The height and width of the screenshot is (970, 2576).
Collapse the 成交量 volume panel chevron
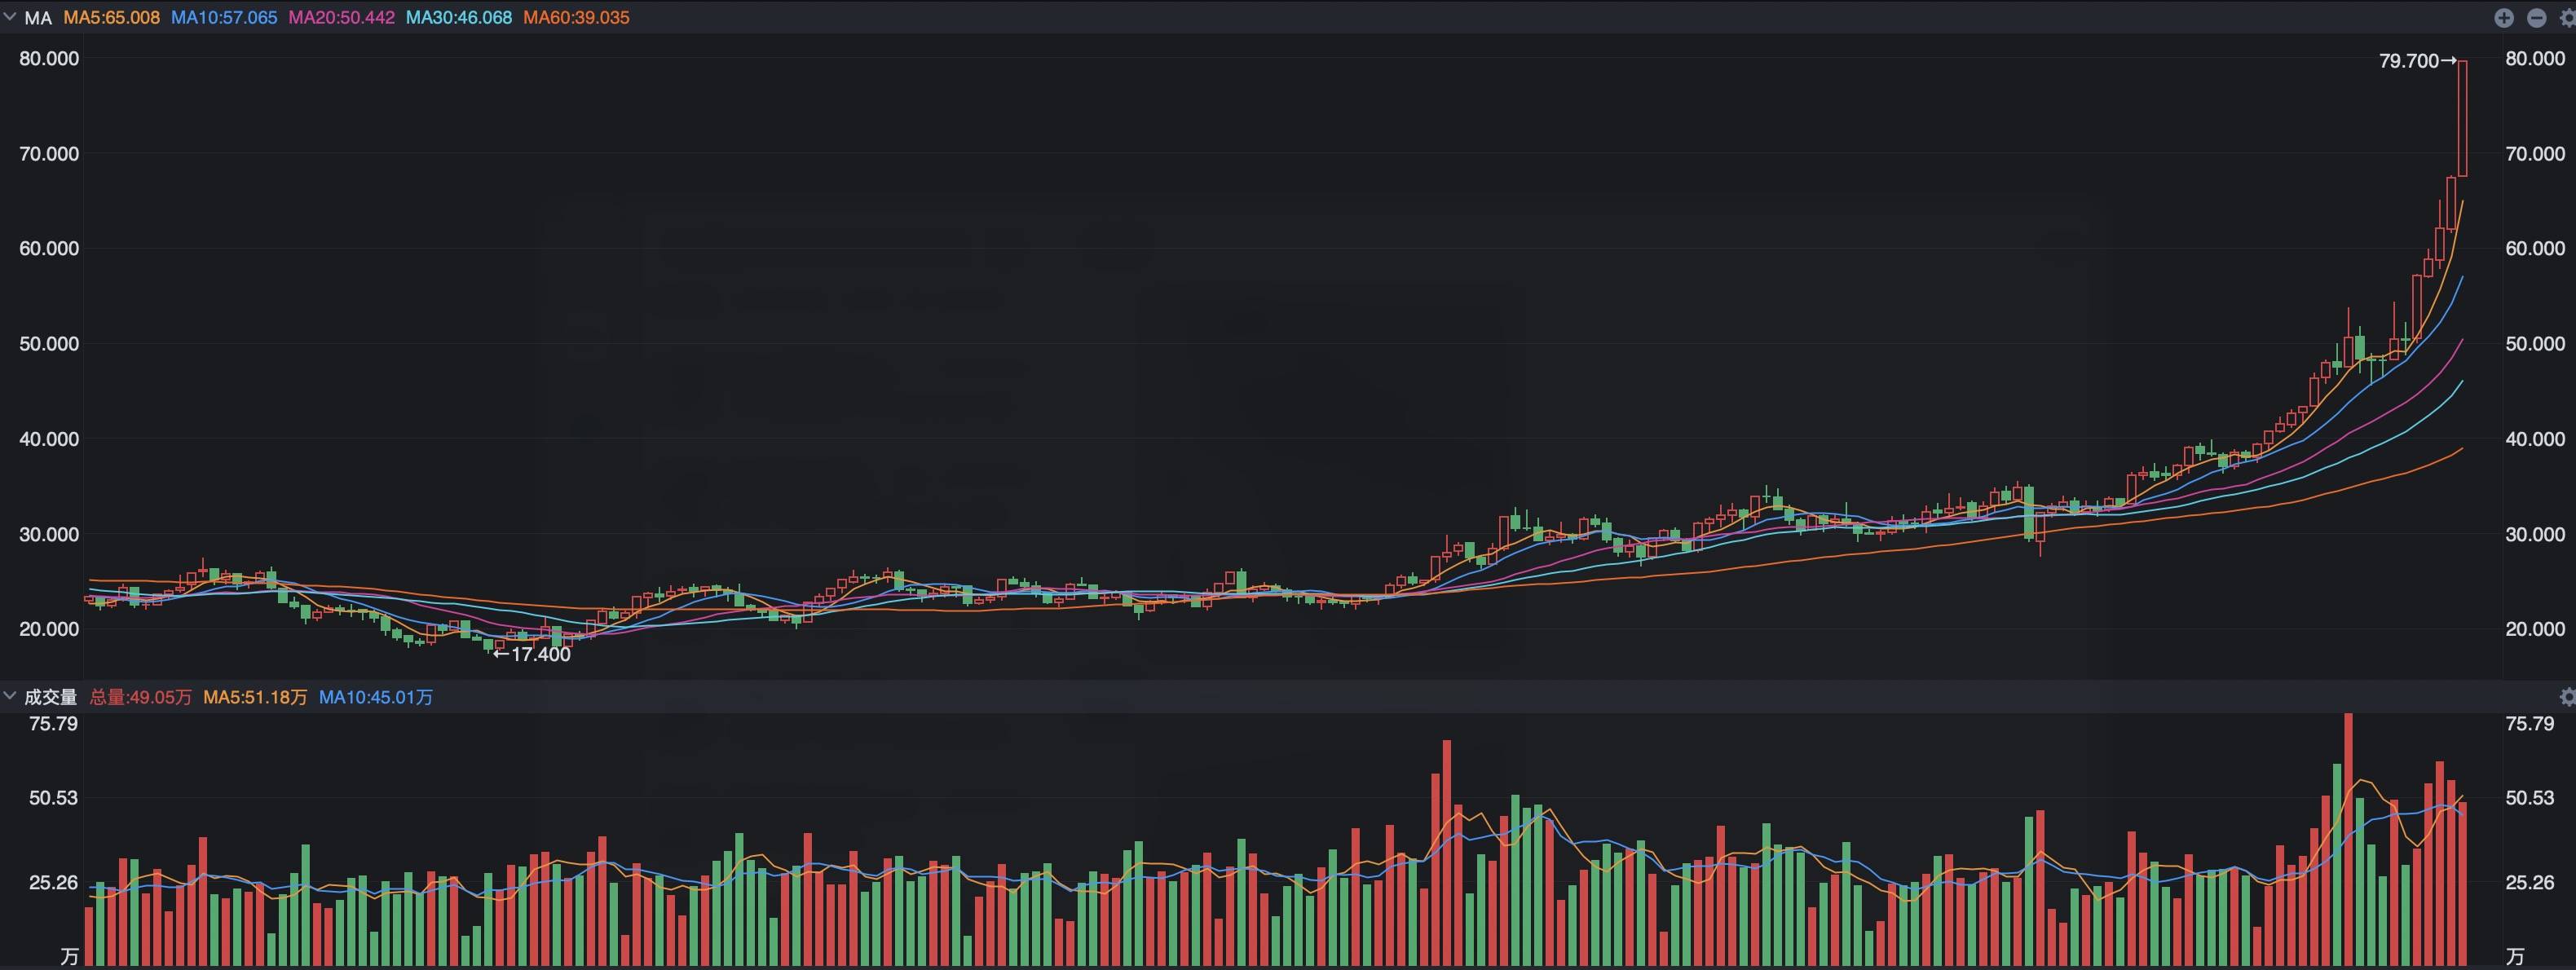[10, 696]
